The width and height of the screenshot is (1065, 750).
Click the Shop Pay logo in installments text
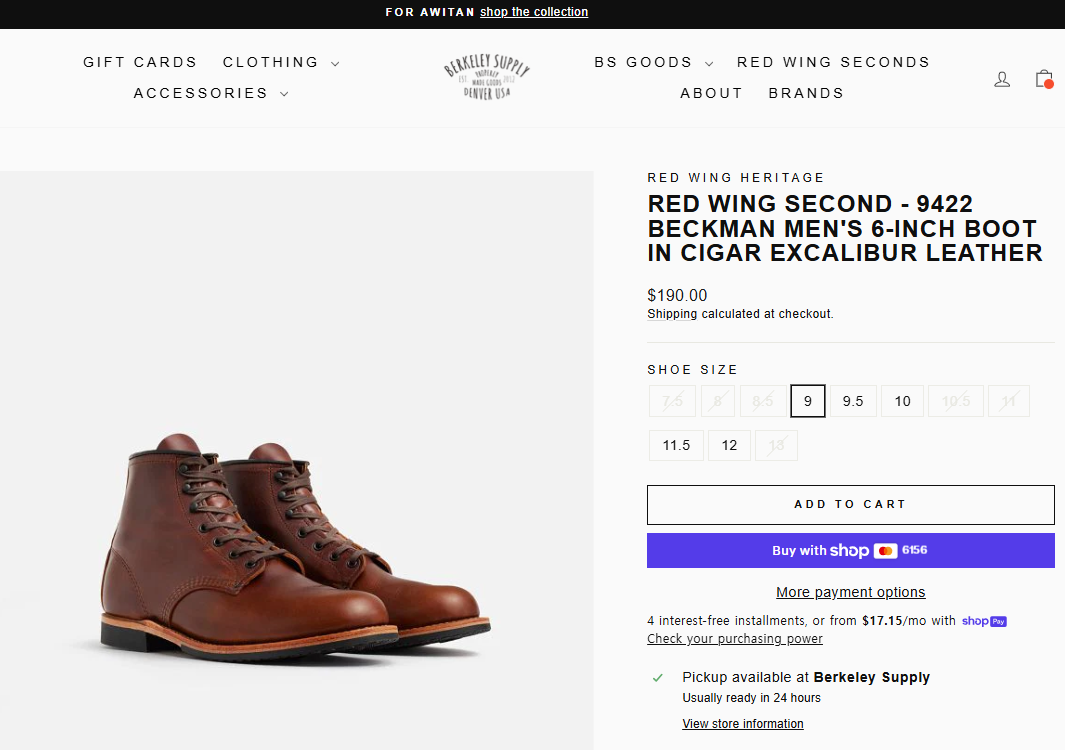tap(984, 621)
